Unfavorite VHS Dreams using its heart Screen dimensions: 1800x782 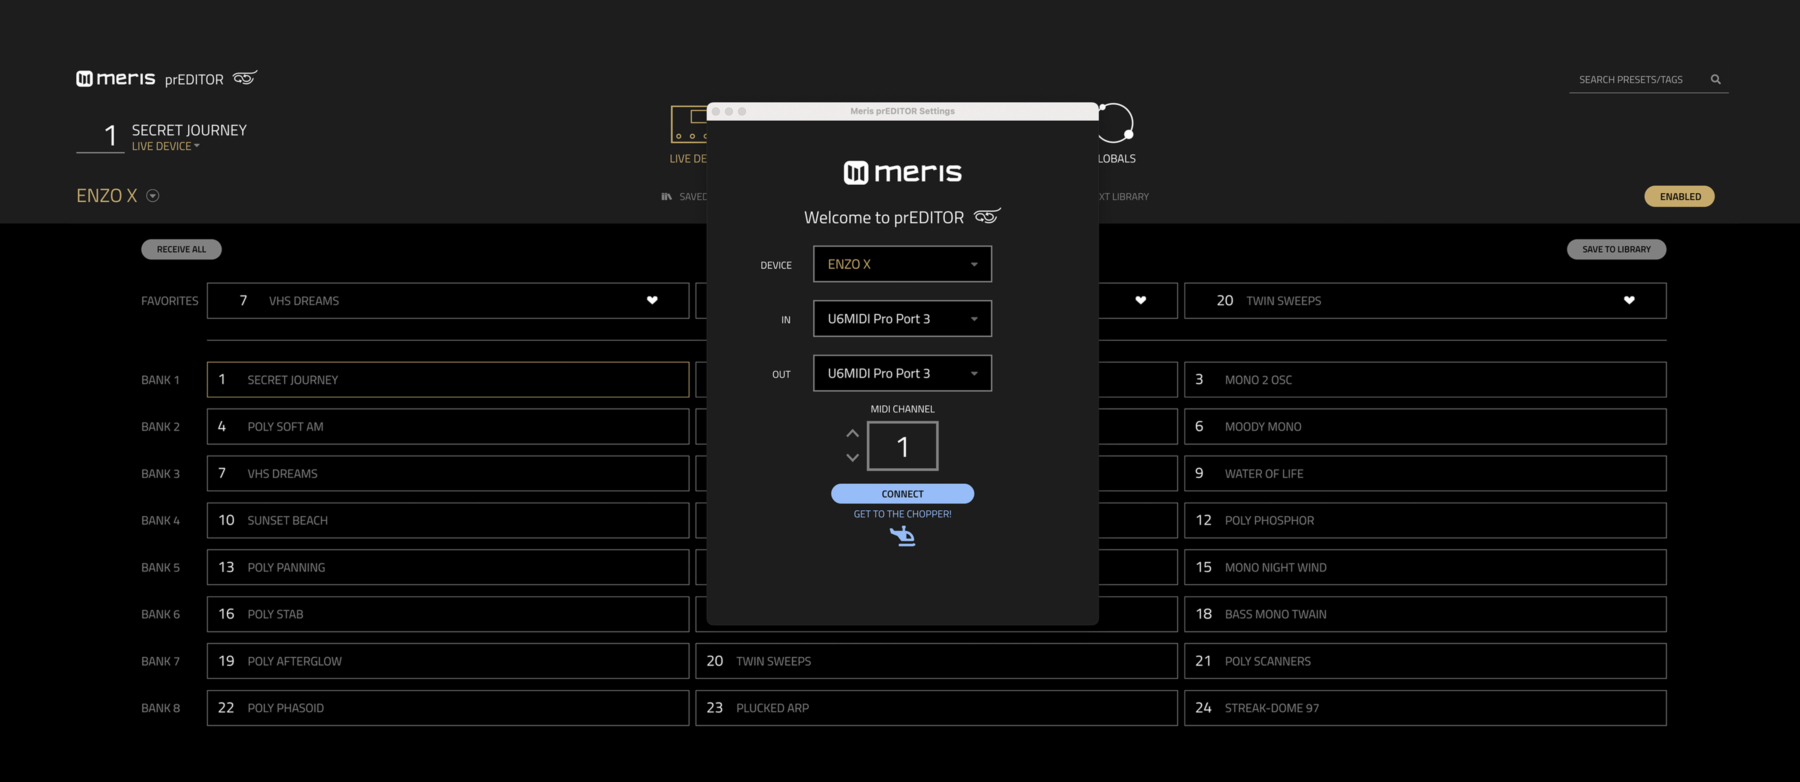tap(652, 300)
